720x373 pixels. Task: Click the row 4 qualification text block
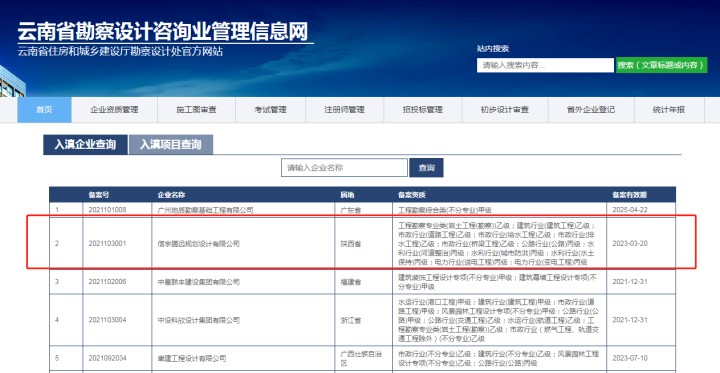click(498, 320)
